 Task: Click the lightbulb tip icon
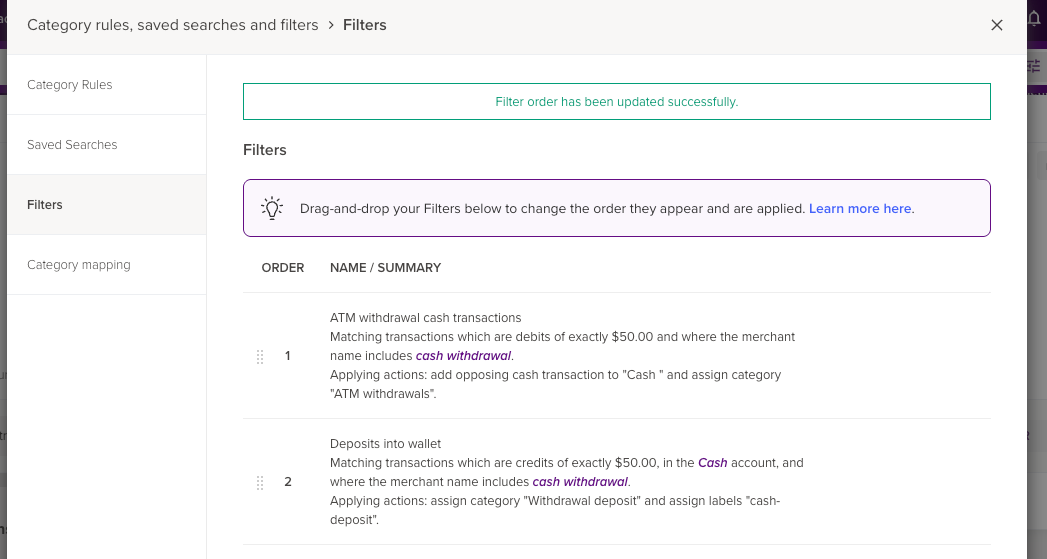click(x=272, y=208)
